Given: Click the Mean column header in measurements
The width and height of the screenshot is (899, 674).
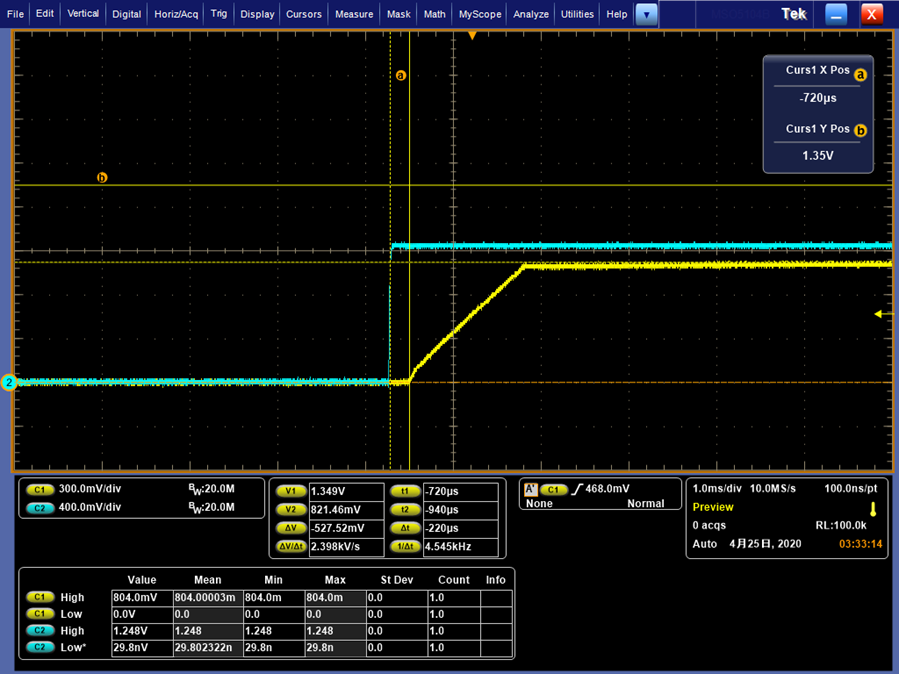Looking at the screenshot, I should point(208,580).
